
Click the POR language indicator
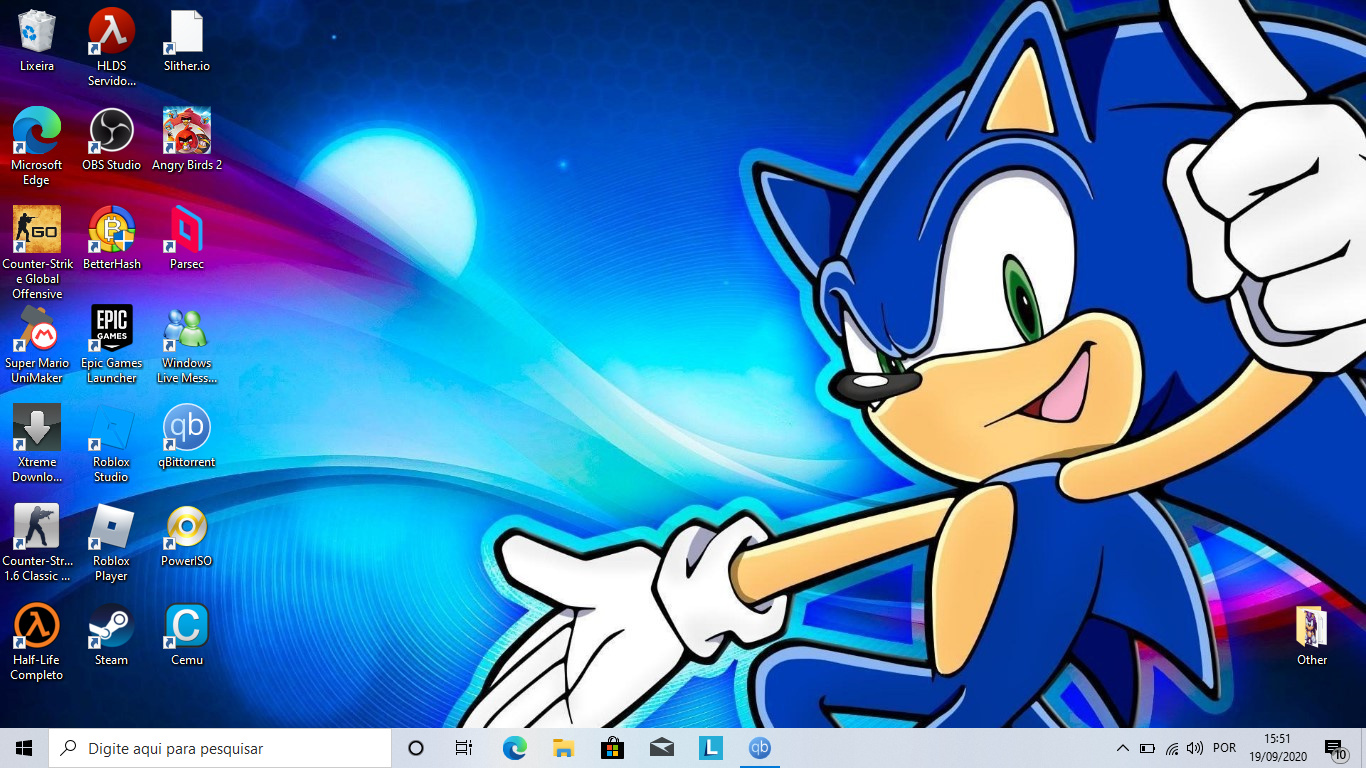tap(1224, 748)
